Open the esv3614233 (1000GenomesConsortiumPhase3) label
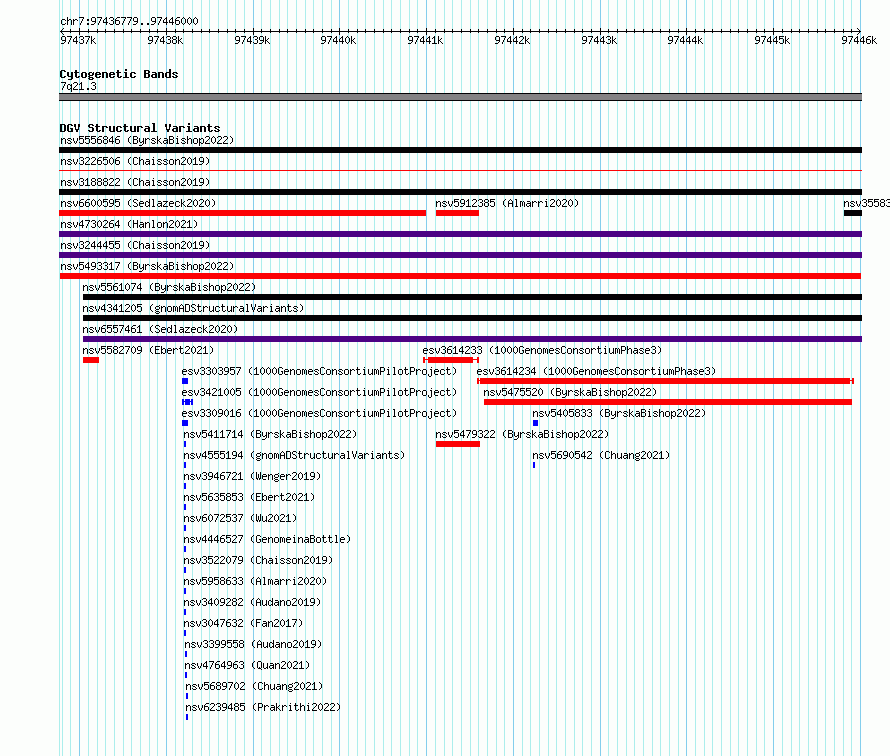The width and height of the screenshot is (890, 756). [542, 350]
